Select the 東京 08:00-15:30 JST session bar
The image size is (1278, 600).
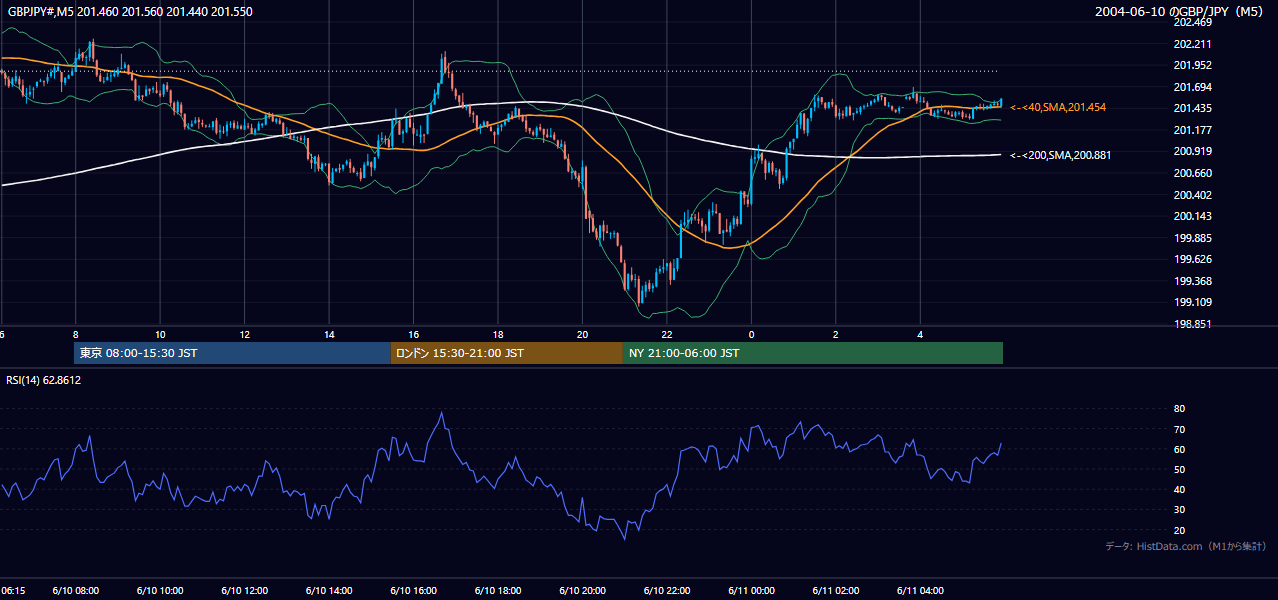click(x=232, y=353)
